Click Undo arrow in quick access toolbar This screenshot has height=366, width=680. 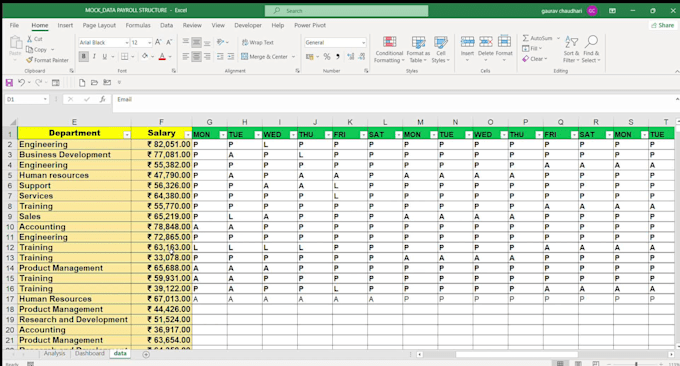coord(21,82)
